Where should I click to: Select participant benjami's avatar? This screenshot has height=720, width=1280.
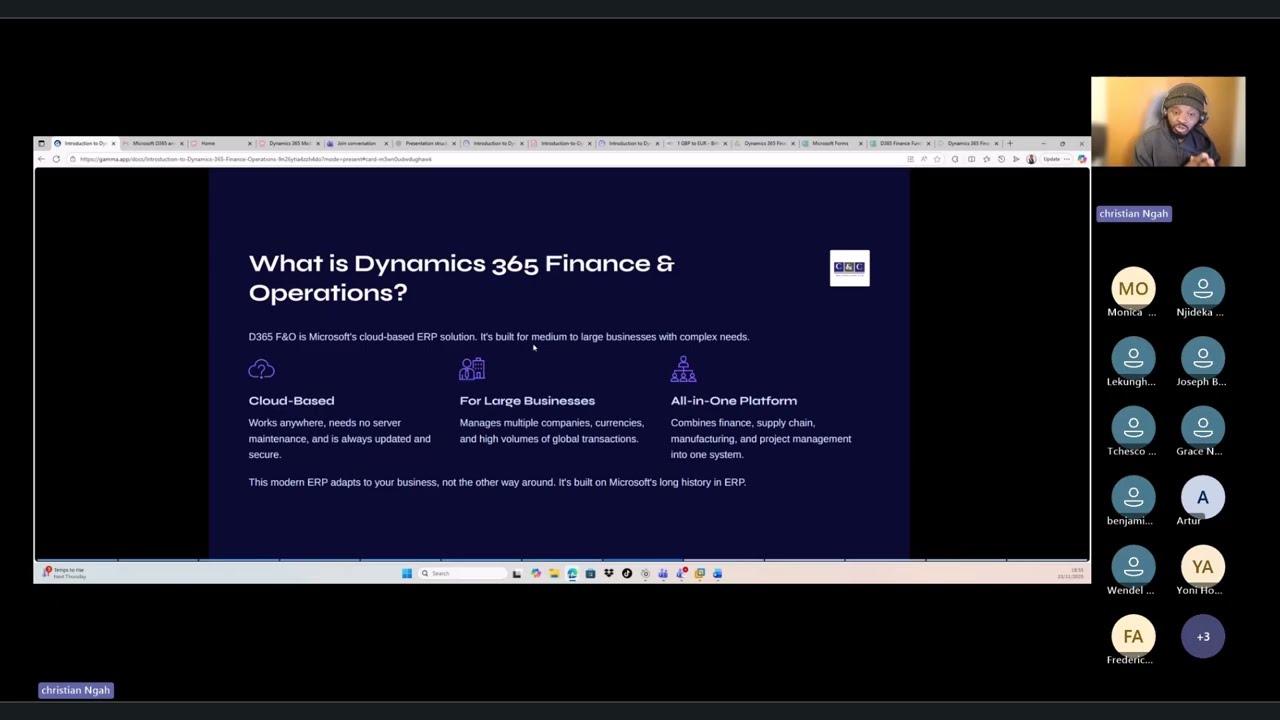pos(1133,497)
